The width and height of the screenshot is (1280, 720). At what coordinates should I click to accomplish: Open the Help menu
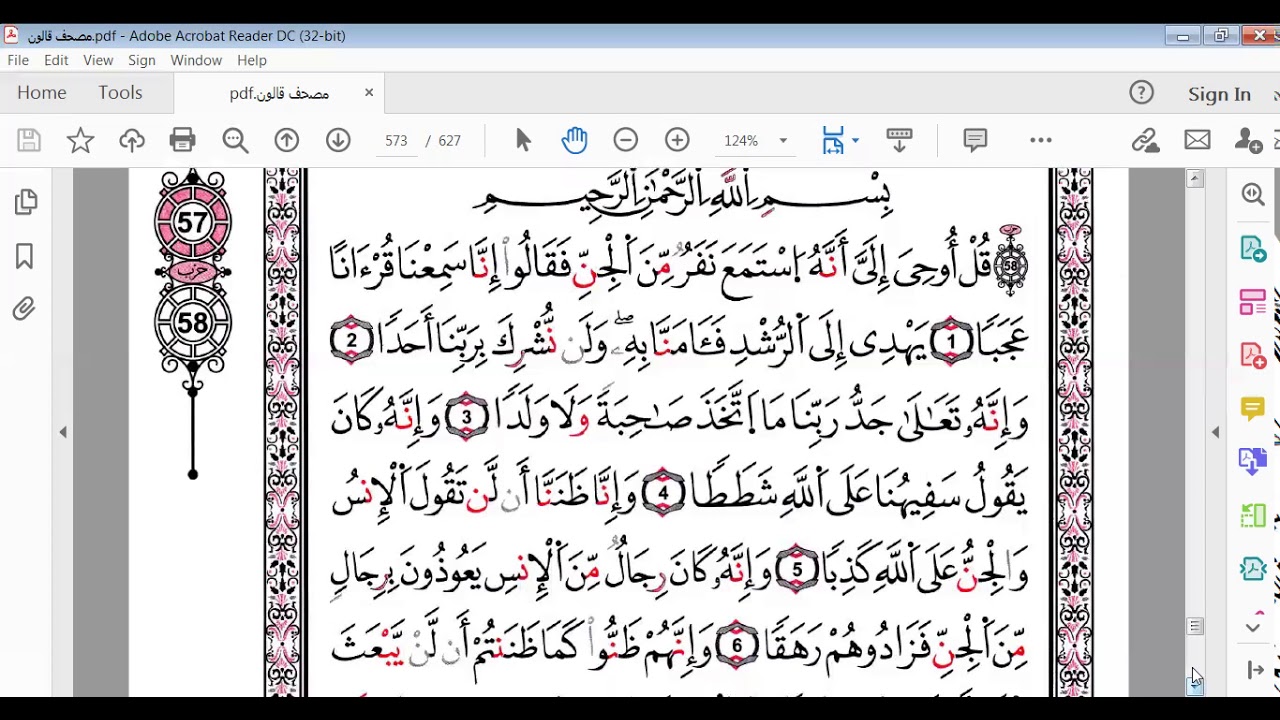(x=252, y=60)
